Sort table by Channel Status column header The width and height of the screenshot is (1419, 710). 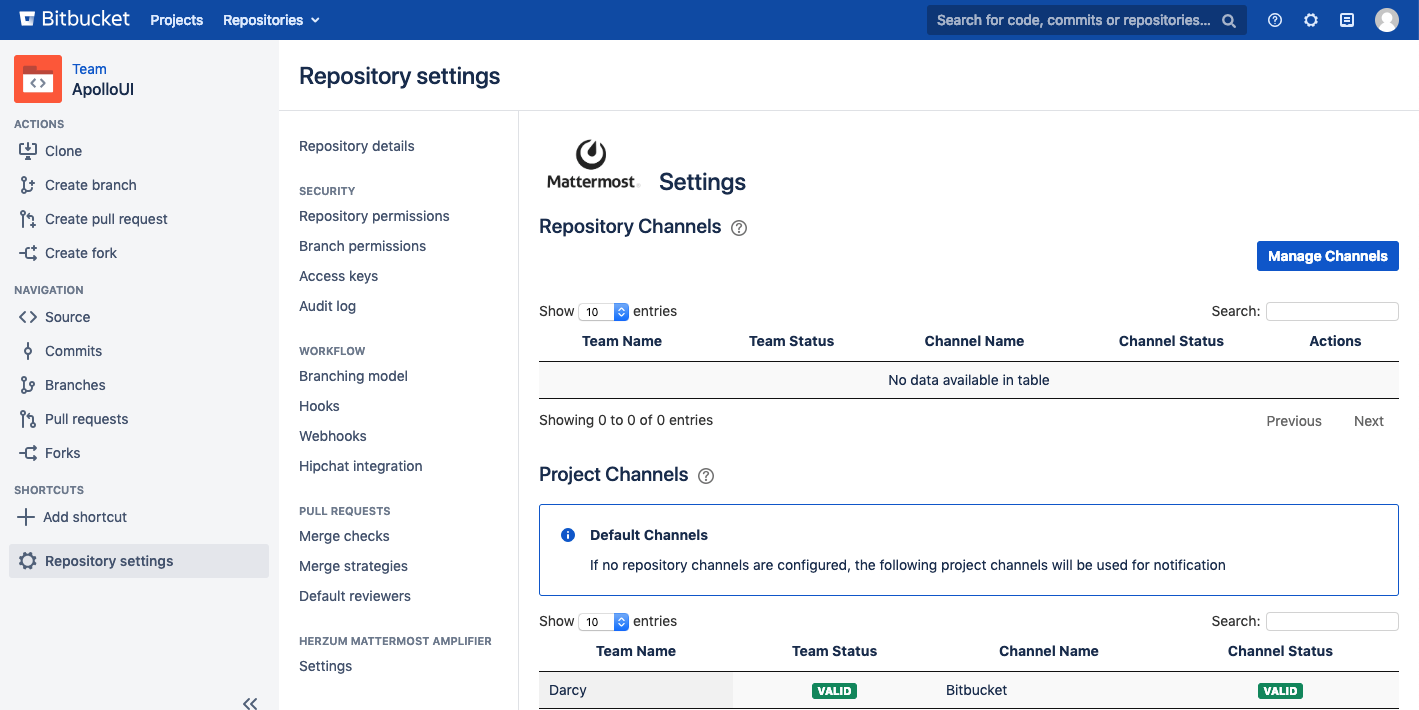click(1170, 341)
